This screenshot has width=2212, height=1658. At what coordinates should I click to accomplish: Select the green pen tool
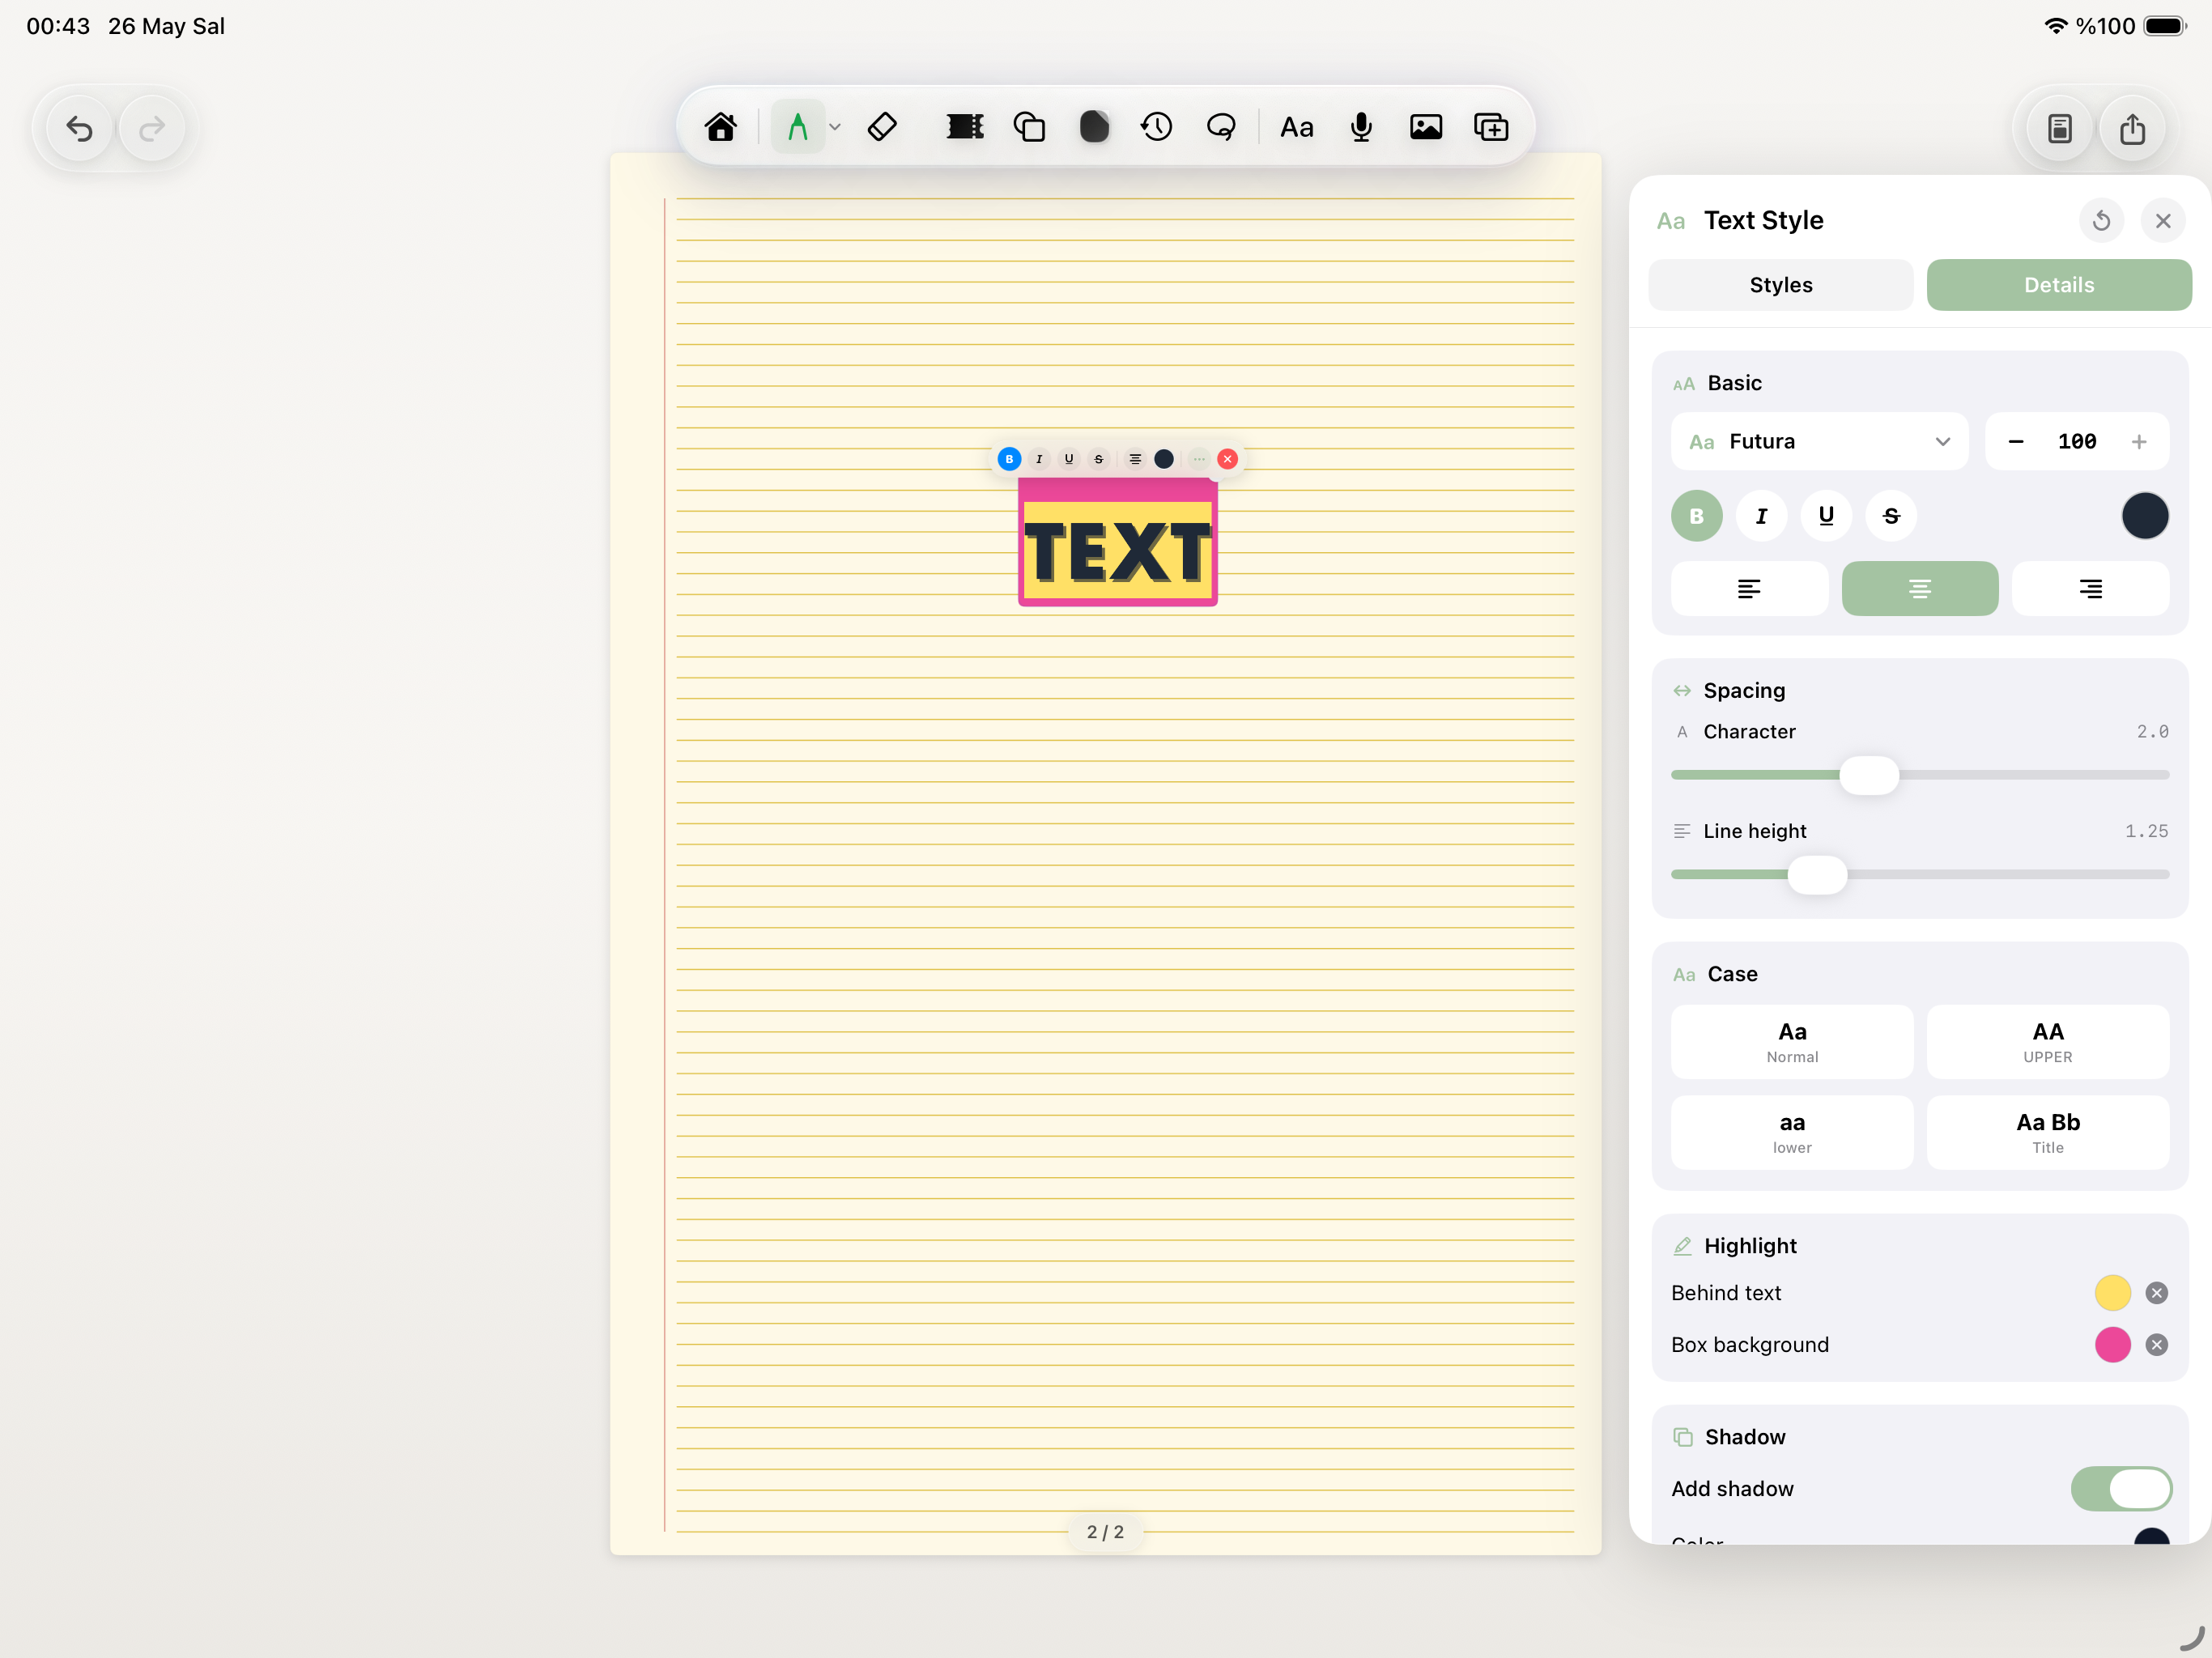pyautogui.click(x=797, y=127)
